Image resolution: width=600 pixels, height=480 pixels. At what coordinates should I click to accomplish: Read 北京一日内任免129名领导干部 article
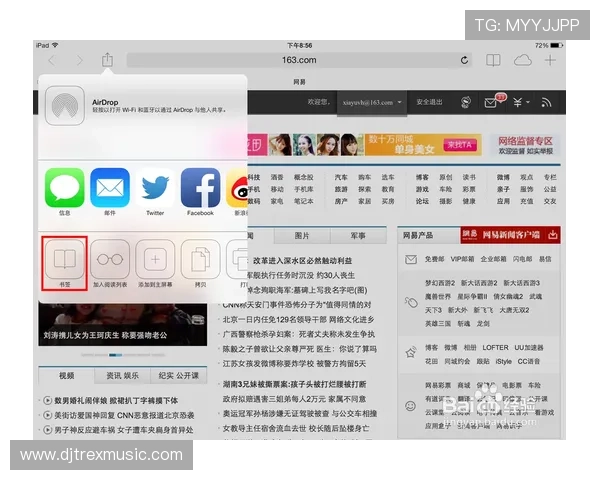tap(298, 320)
